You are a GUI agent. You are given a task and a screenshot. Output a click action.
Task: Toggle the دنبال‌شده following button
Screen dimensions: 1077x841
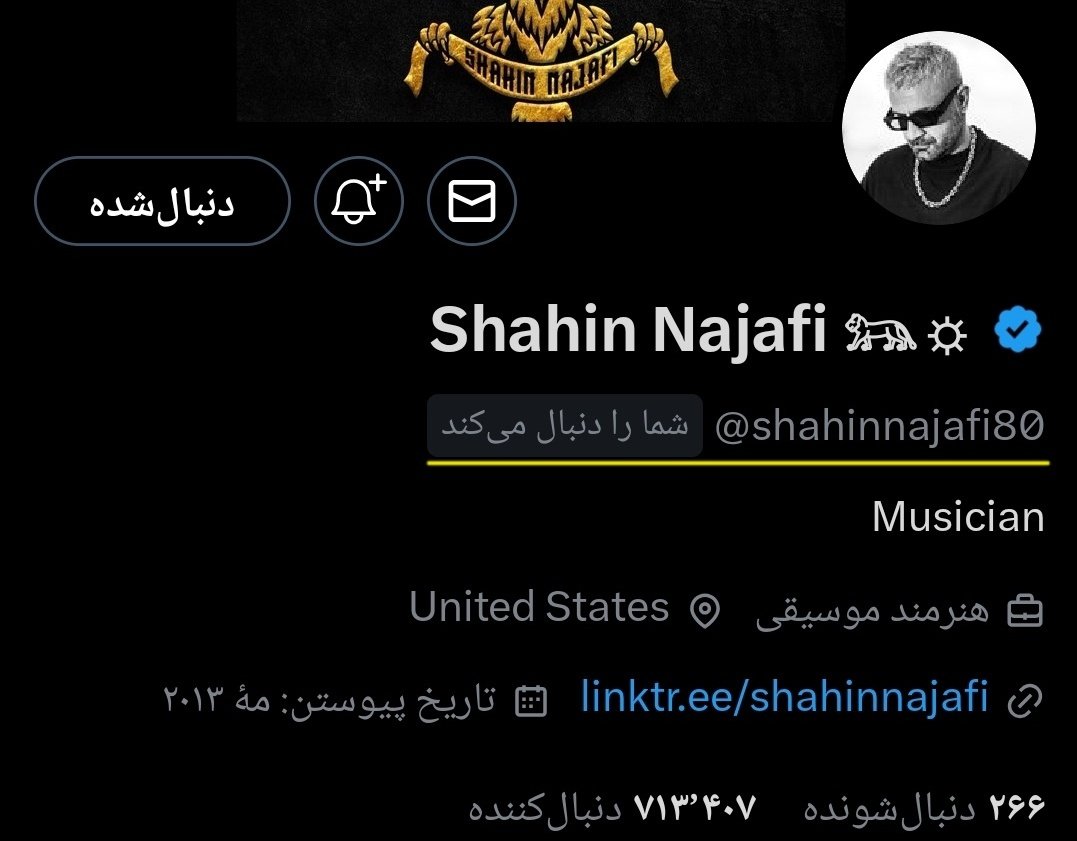point(162,201)
